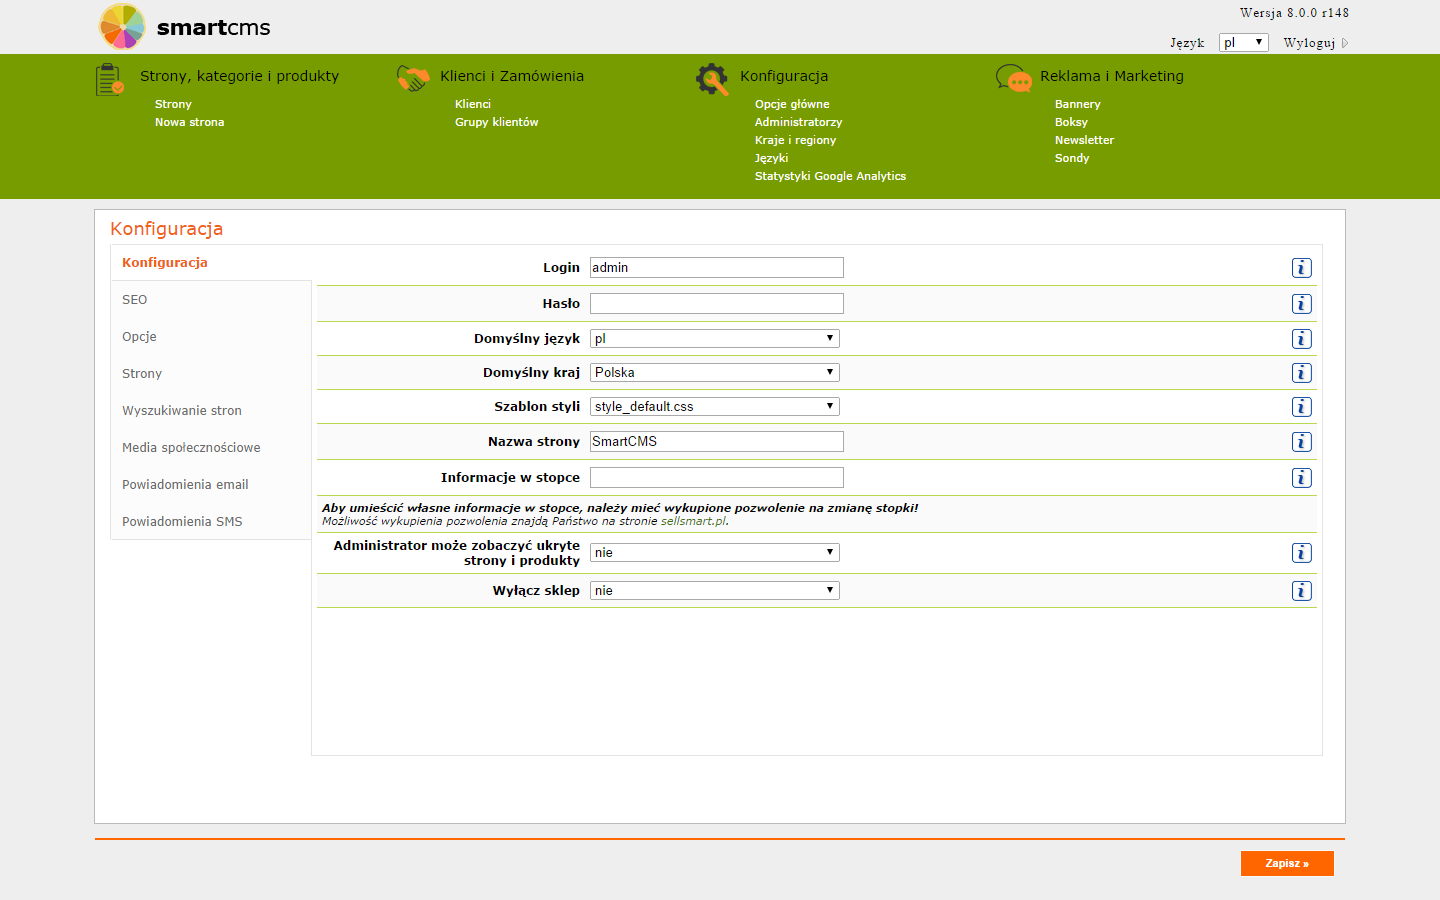This screenshot has width=1440, height=900.
Task: Open the Bannery link
Action: (x=1077, y=104)
